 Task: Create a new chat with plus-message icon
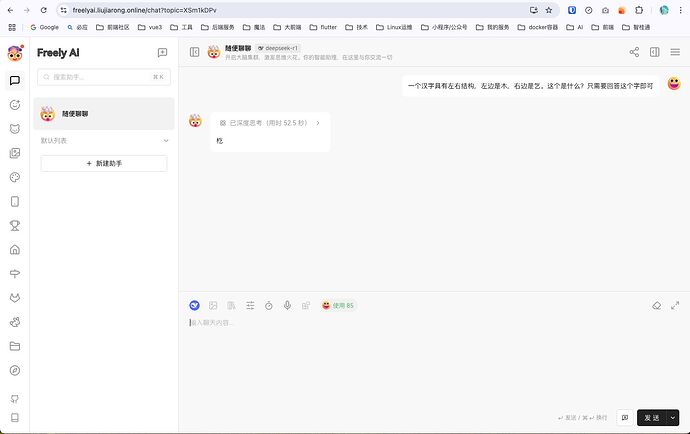pyautogui.click(x=162, y=53)
